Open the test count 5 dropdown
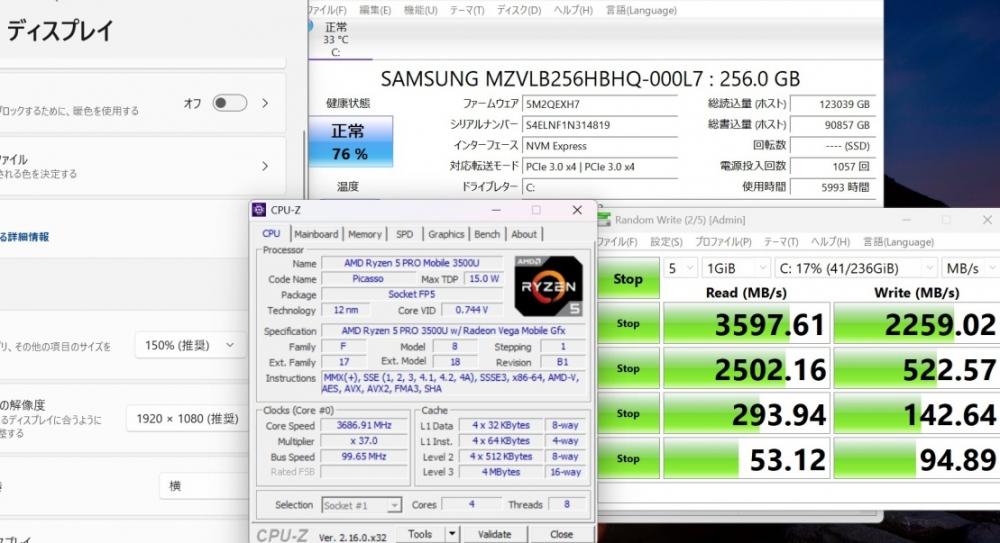Viewport: 1000px width, 543px height. 680,269
